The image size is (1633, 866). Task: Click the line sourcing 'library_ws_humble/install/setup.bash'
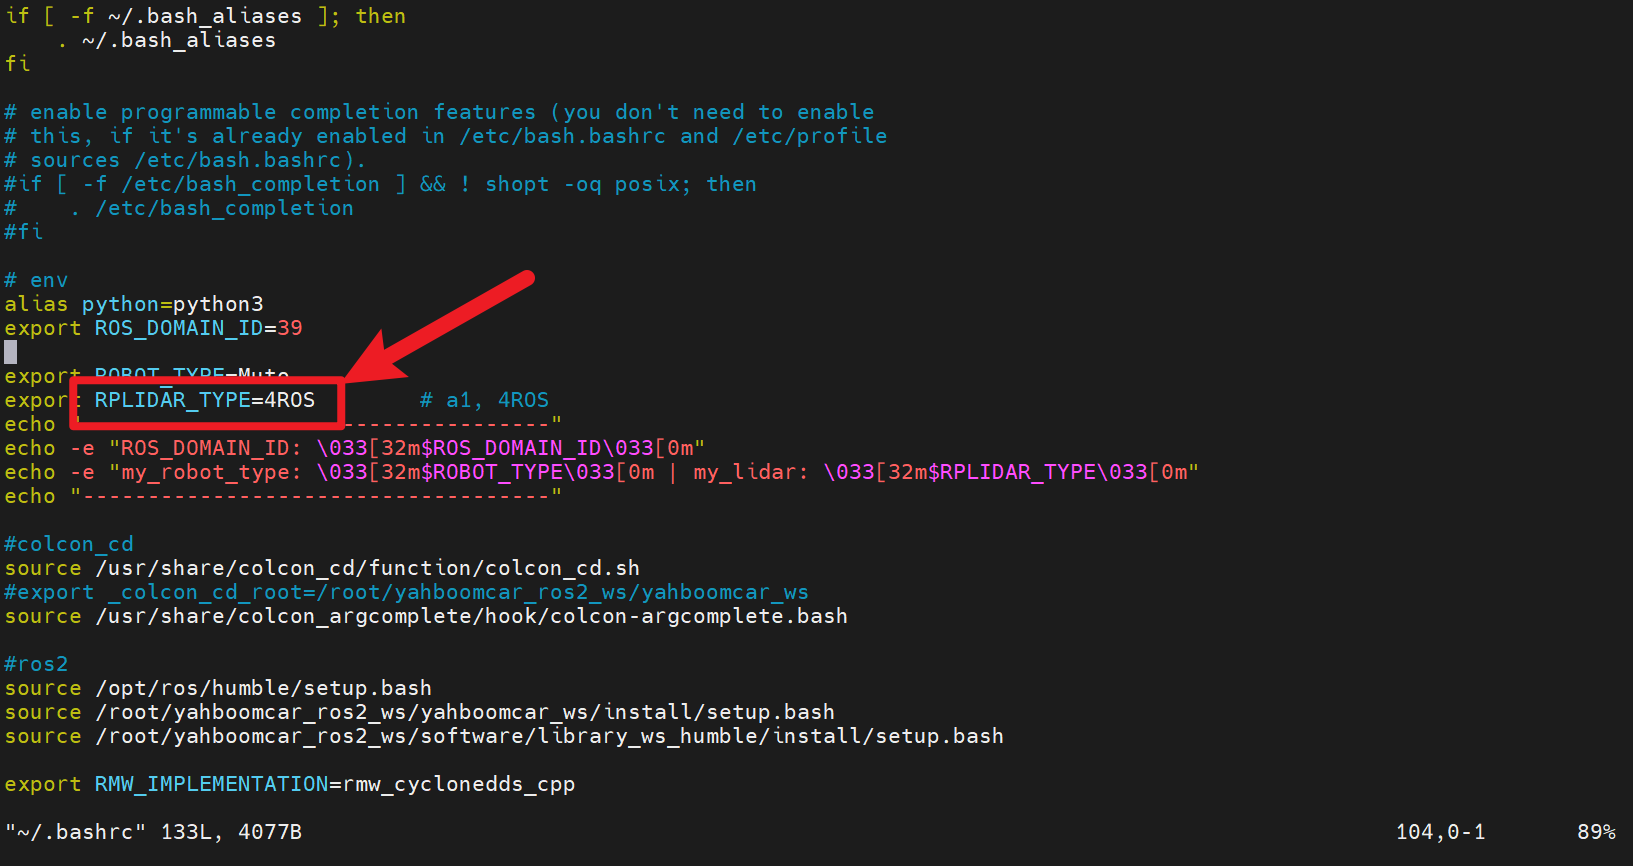pyautogui.click(x=504, y=736)
